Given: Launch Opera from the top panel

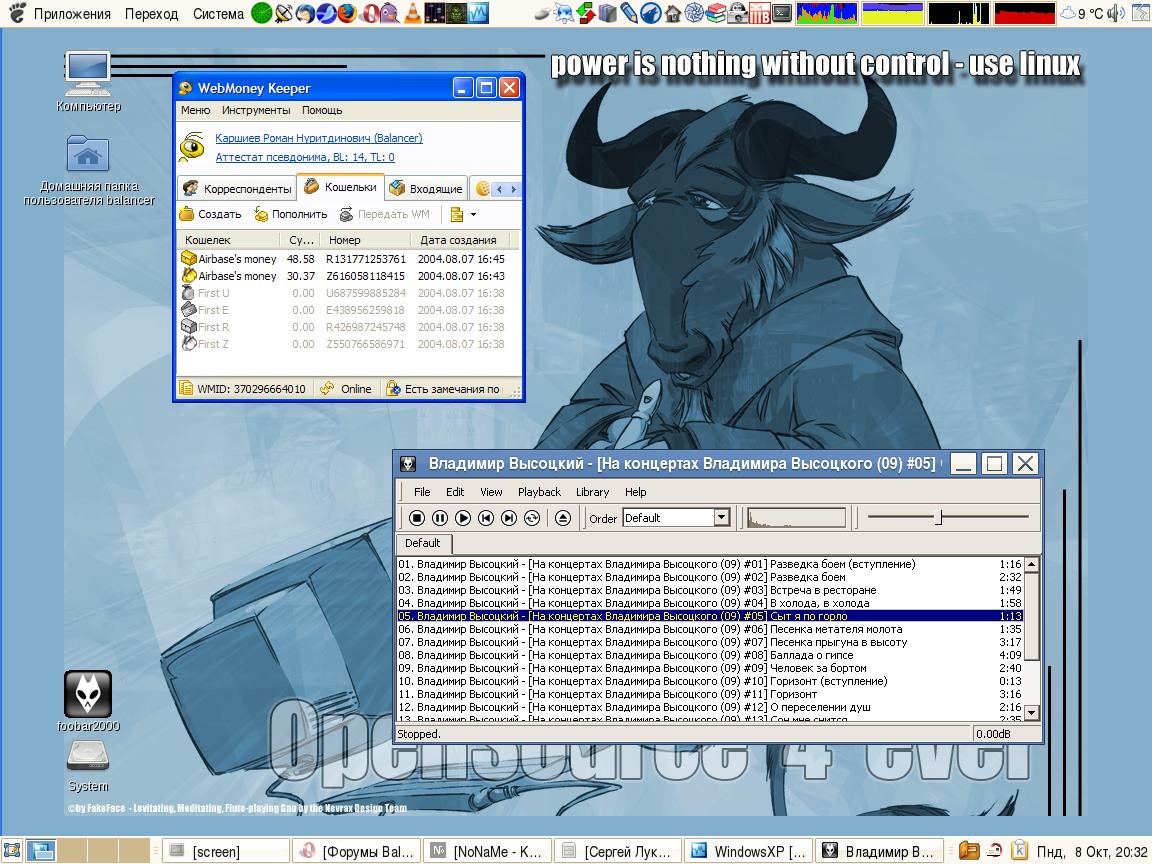Looking at the screenshot, I should (x=370, y=13).
